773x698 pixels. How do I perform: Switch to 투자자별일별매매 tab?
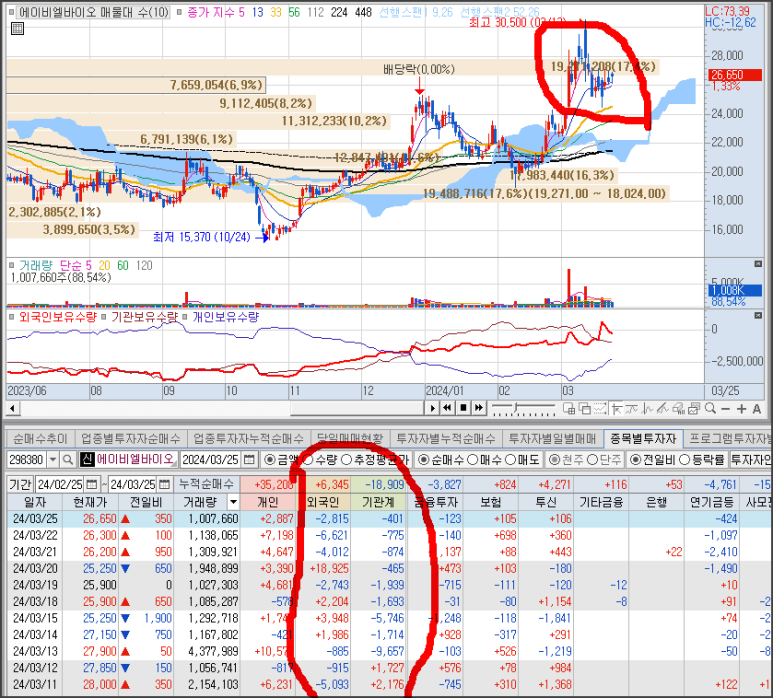552,438
